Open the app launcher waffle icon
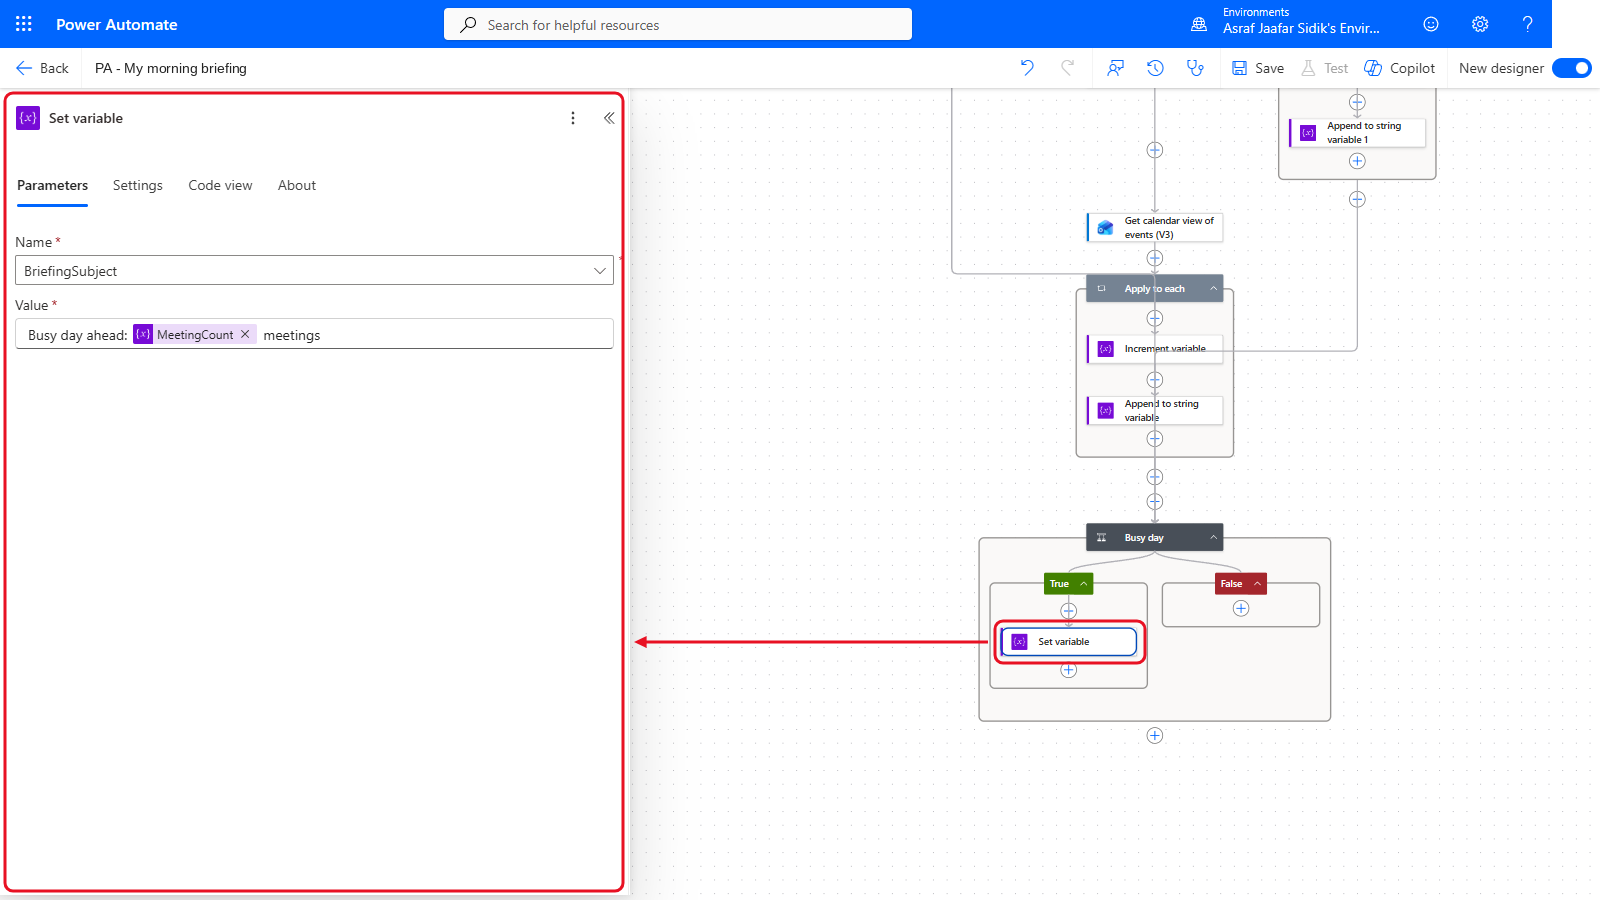 click(24, 24)
